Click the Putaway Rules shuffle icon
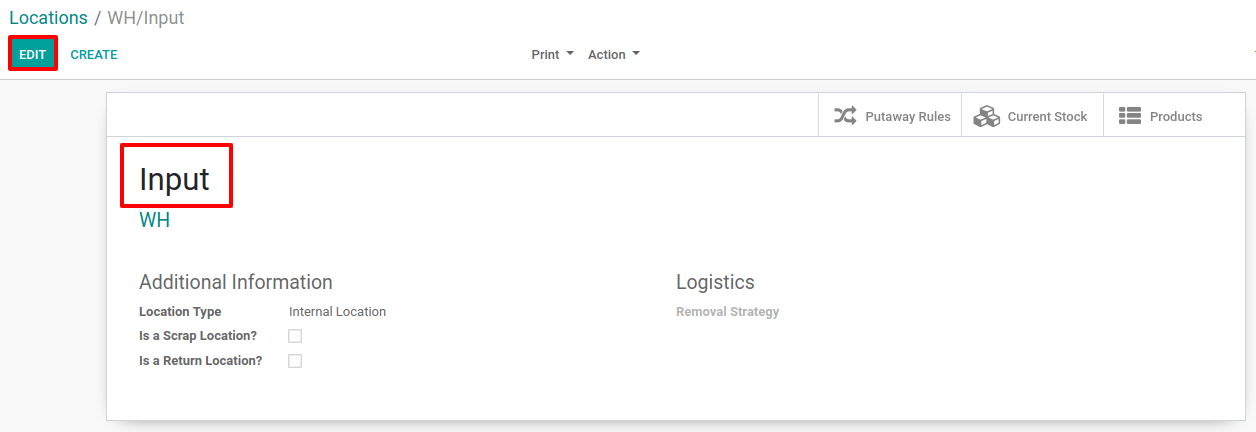Viewport: 1256px width, 432px height. pyautogui.click(x=845, y=116)
